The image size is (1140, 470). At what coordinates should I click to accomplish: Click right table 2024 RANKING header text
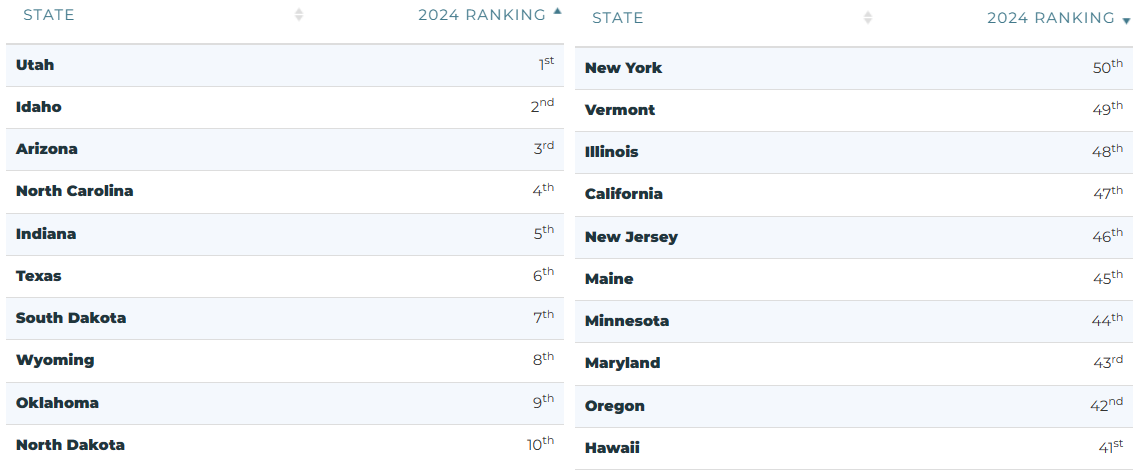tap(1051, 17)
